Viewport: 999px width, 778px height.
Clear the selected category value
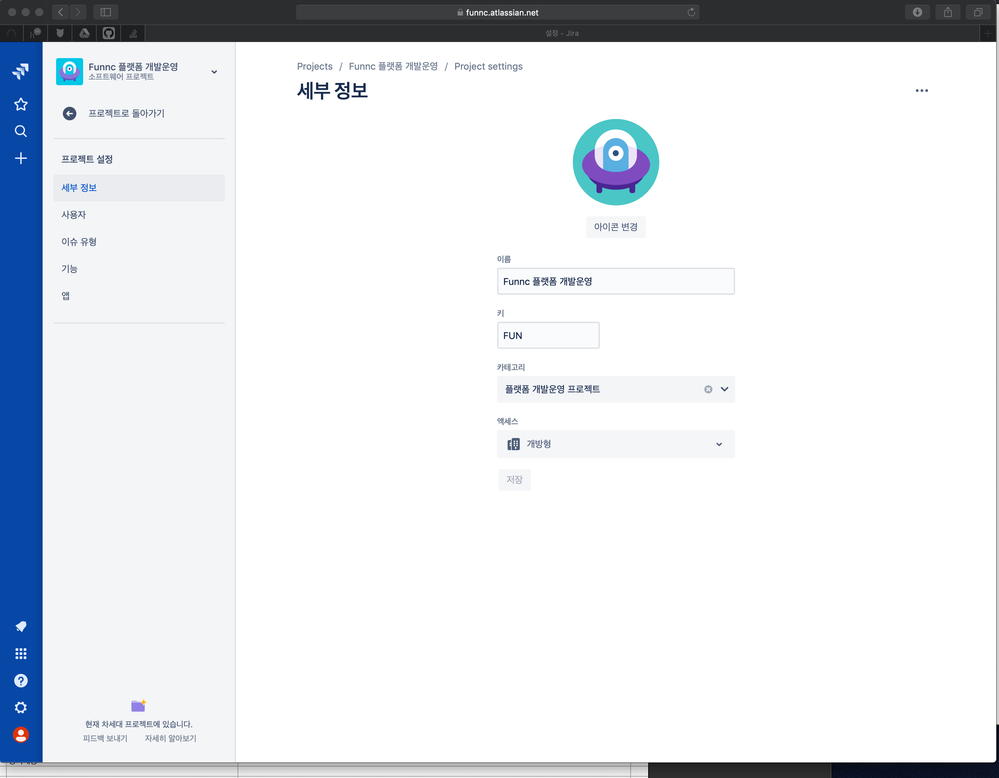708,389
